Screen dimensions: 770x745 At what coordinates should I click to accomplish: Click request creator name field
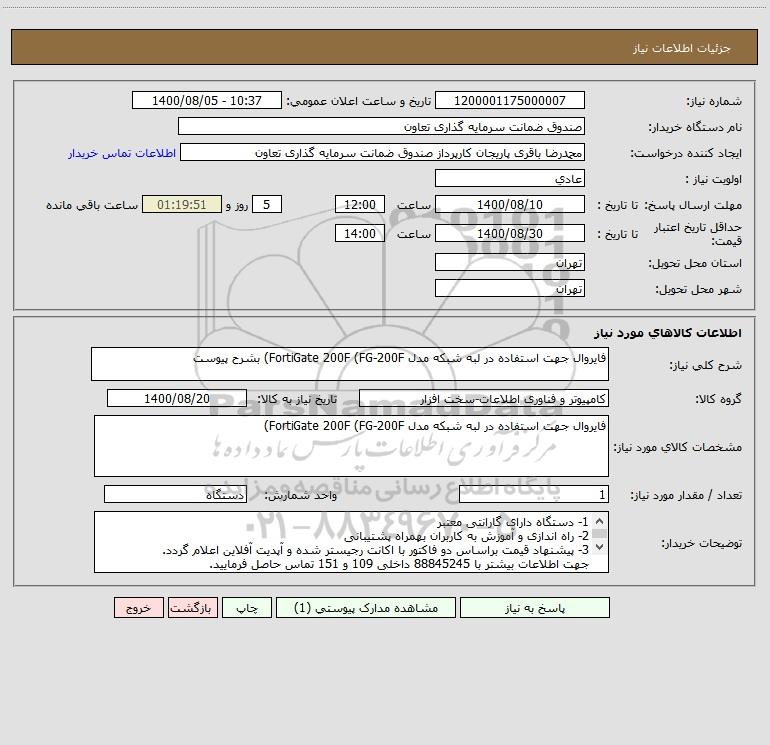click(382, 152)
